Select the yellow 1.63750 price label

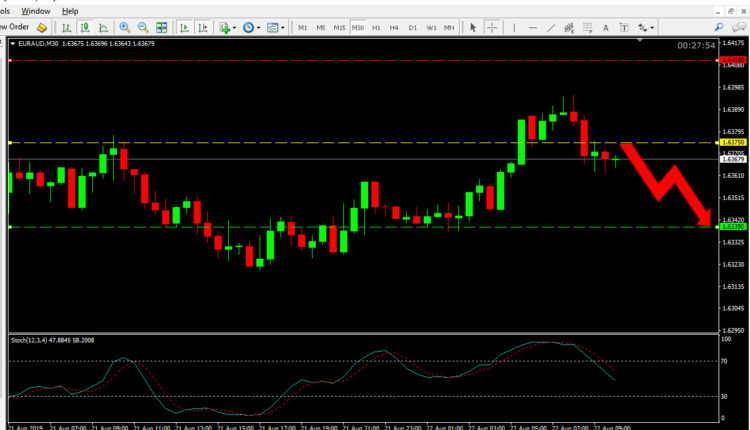(x=733, y=143)
